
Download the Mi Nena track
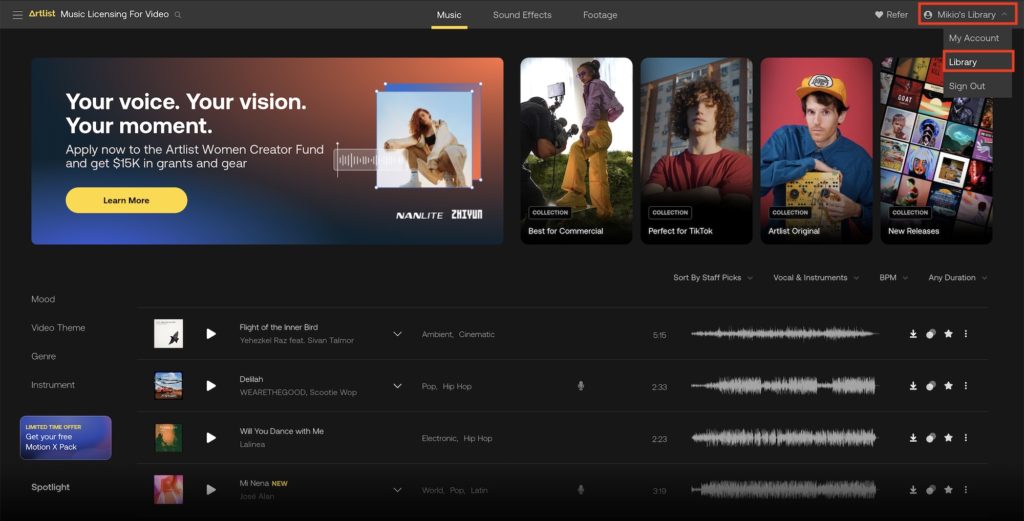point(913,490)
